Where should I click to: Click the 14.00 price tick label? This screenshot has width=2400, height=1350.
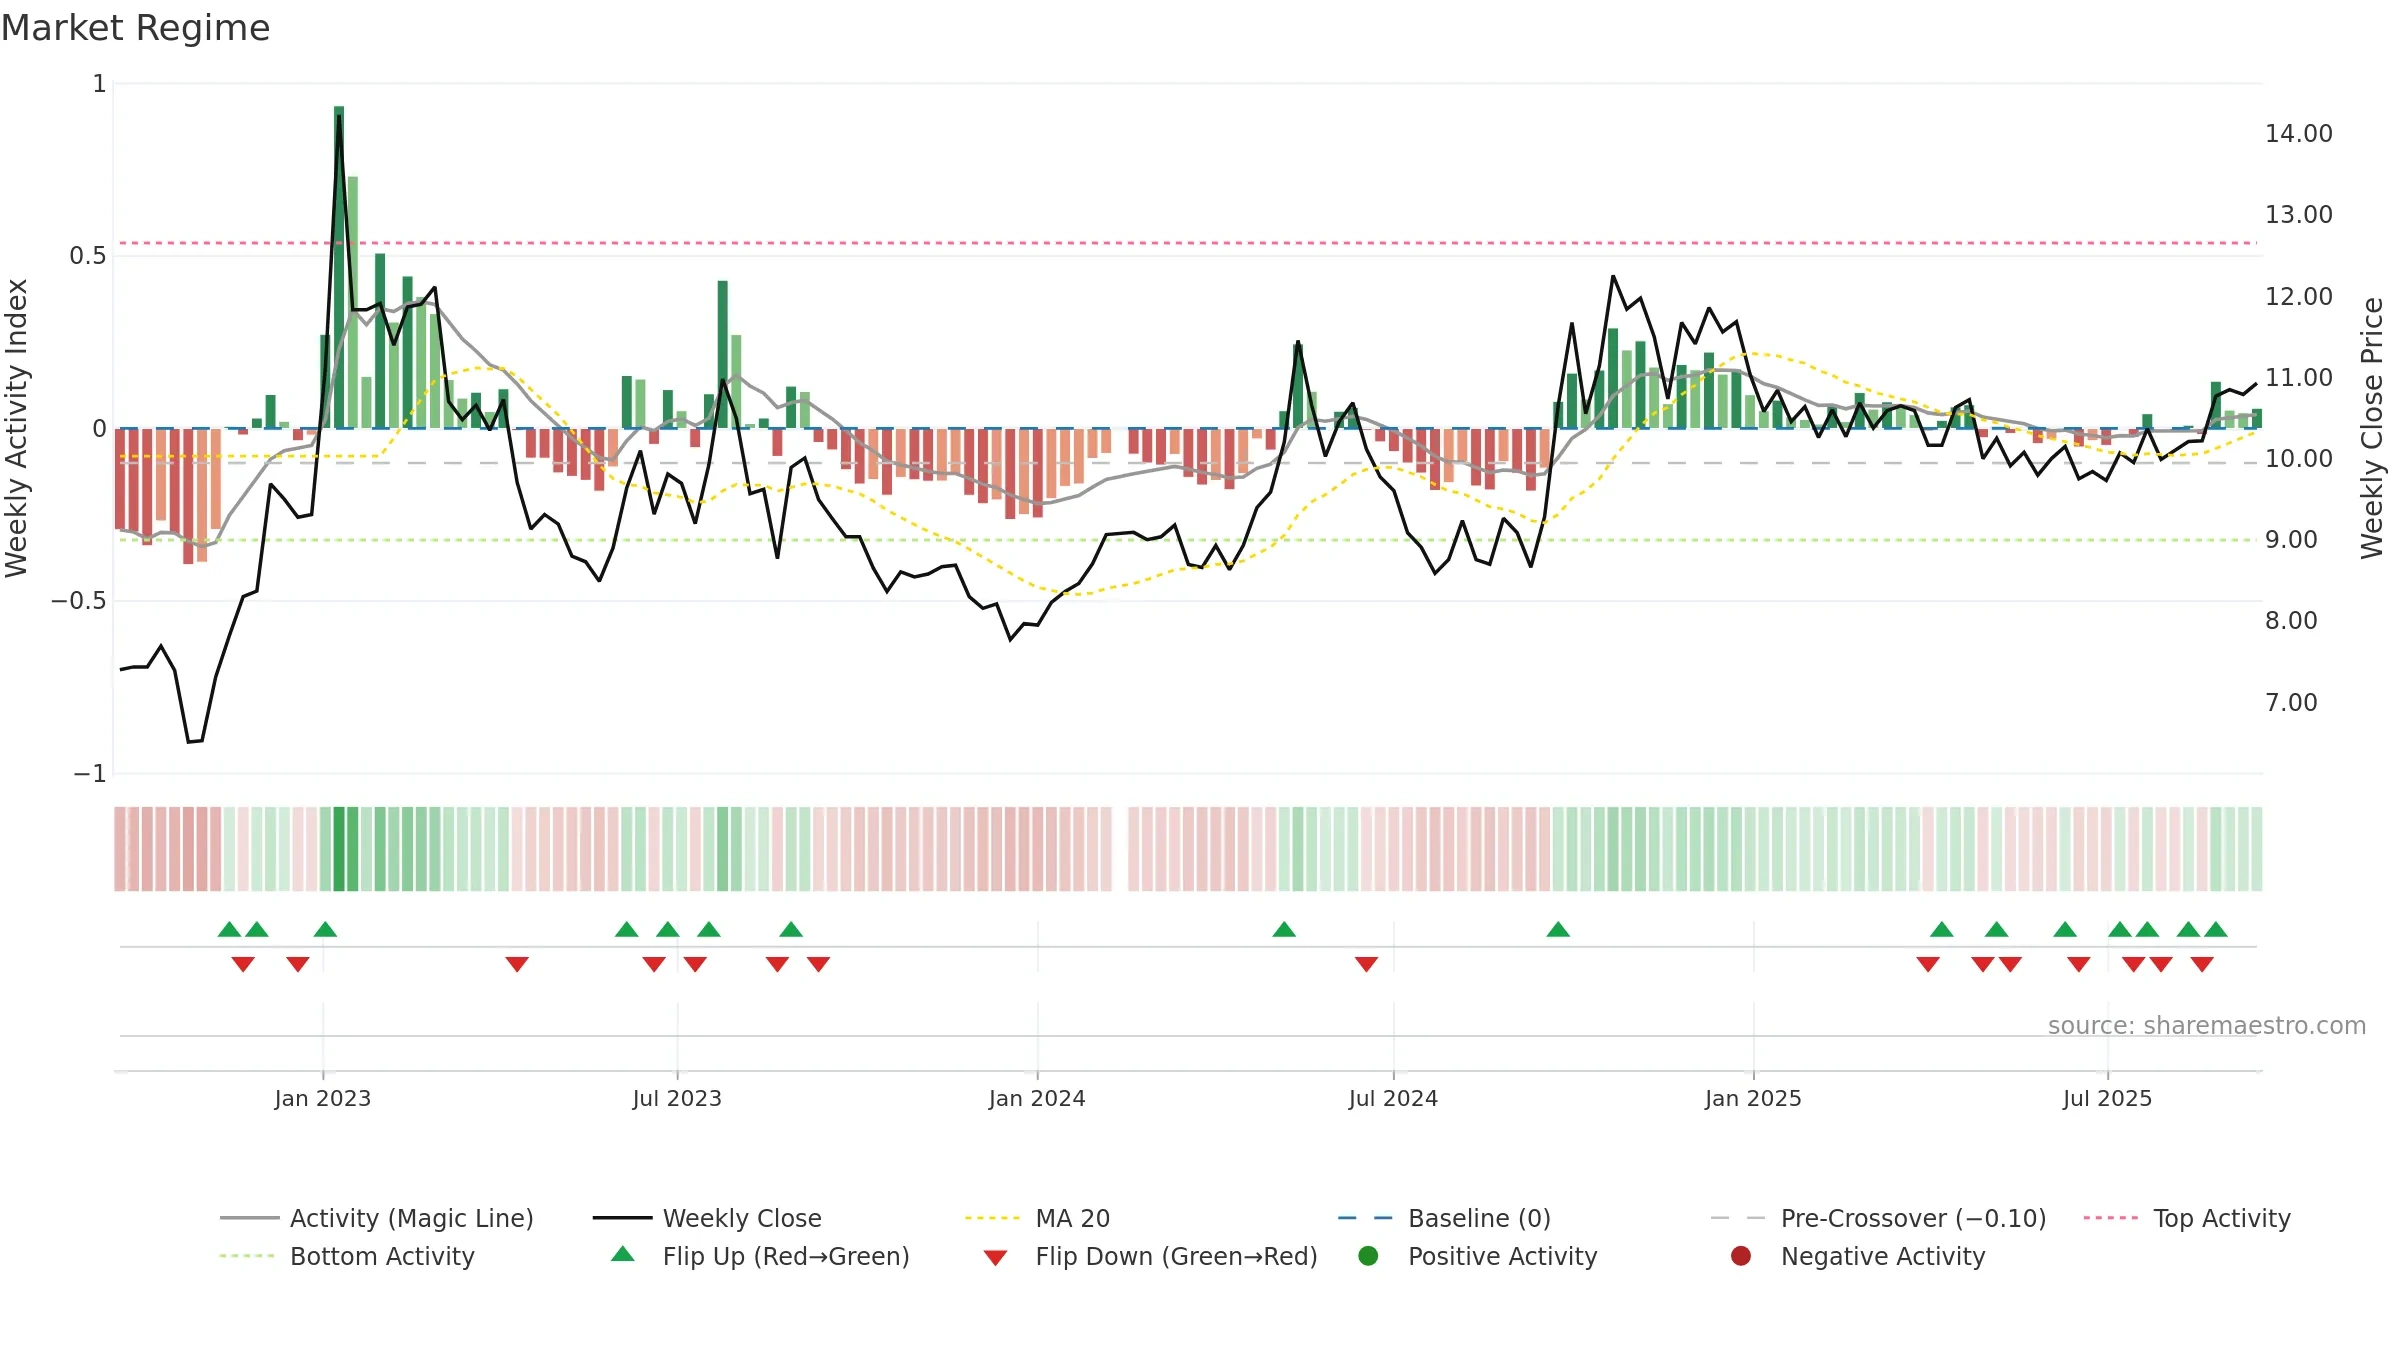point(2298,134)
